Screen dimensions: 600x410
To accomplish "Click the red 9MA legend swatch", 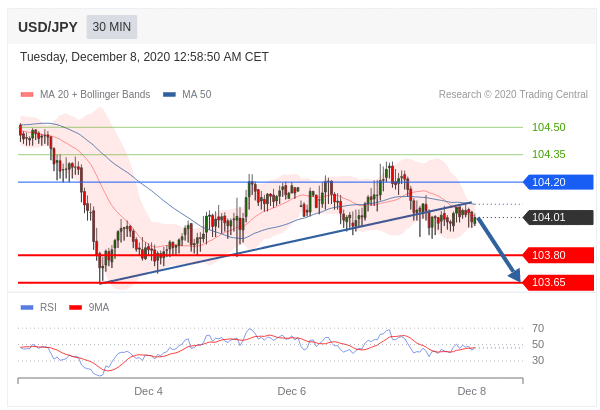I will (x=75, y=307).
